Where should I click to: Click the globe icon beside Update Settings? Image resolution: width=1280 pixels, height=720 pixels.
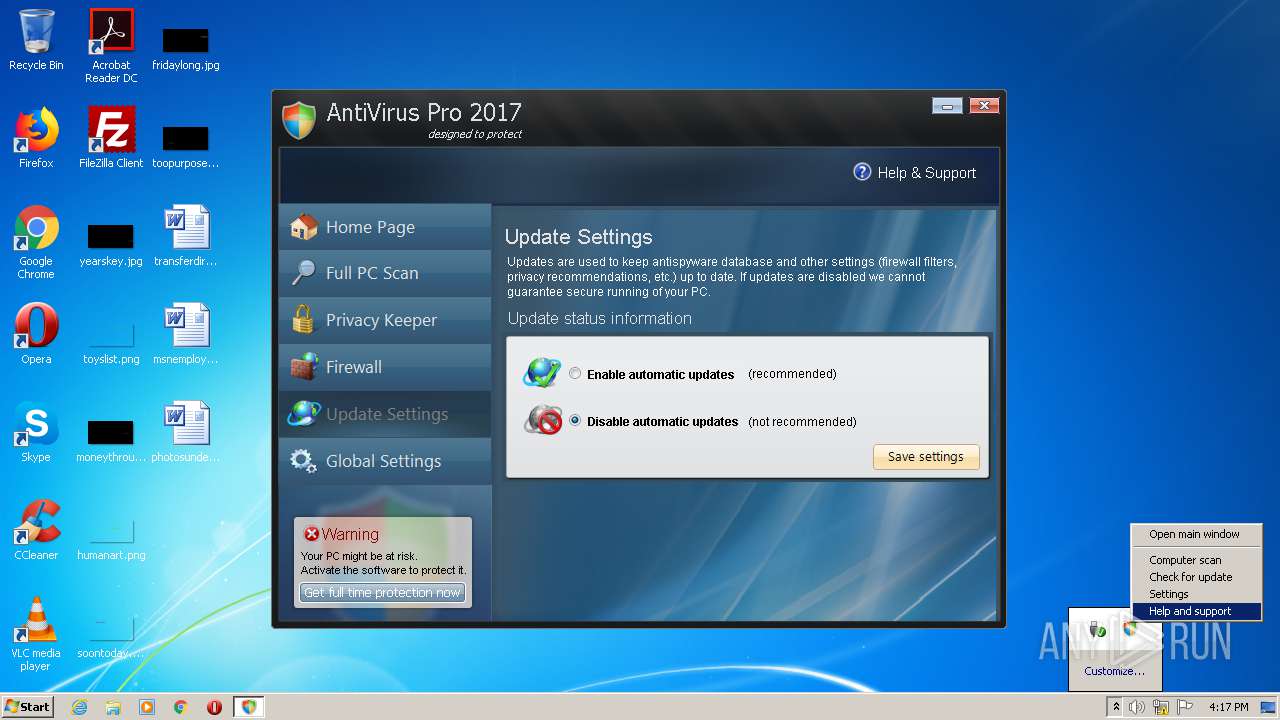303,414
